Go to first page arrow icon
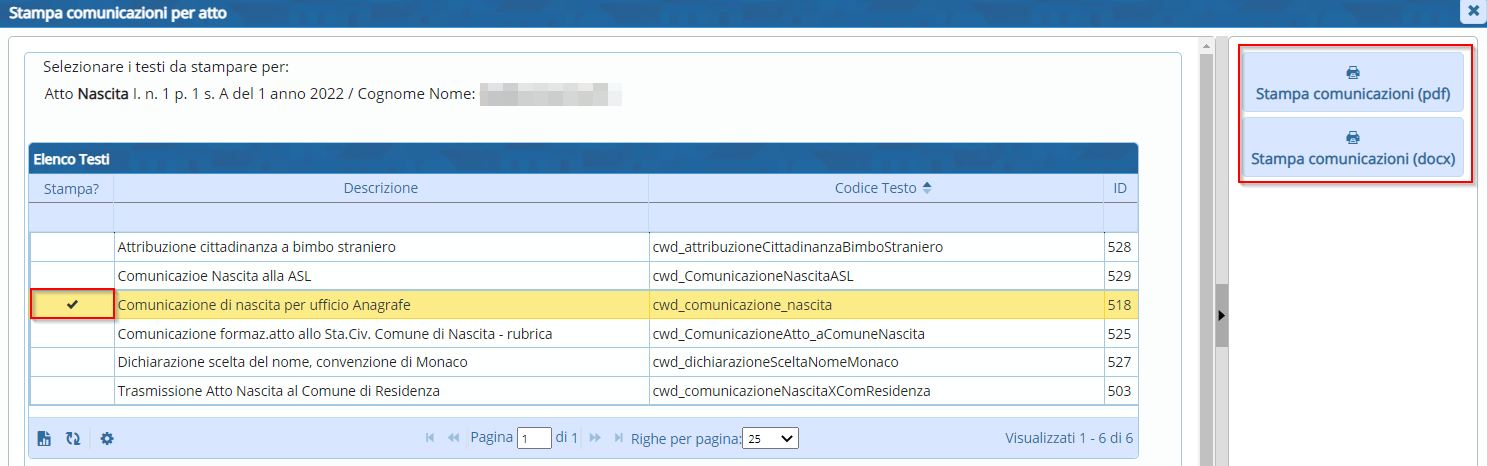This screenshot has height=466, width=1487. pyautogui.click(x=430, y=438)
